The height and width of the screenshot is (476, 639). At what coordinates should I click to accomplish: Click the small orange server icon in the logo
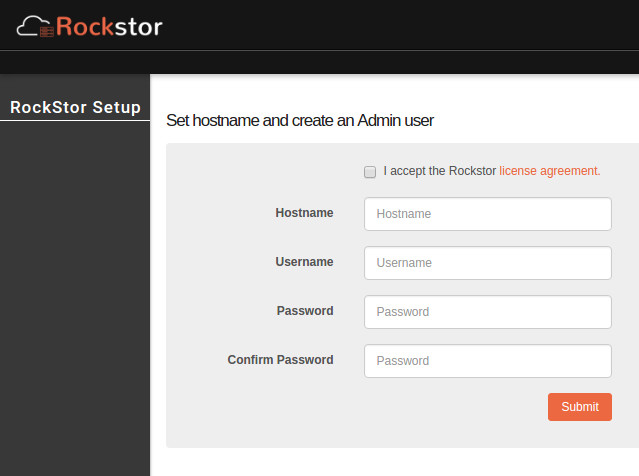(x=47, y=32)
